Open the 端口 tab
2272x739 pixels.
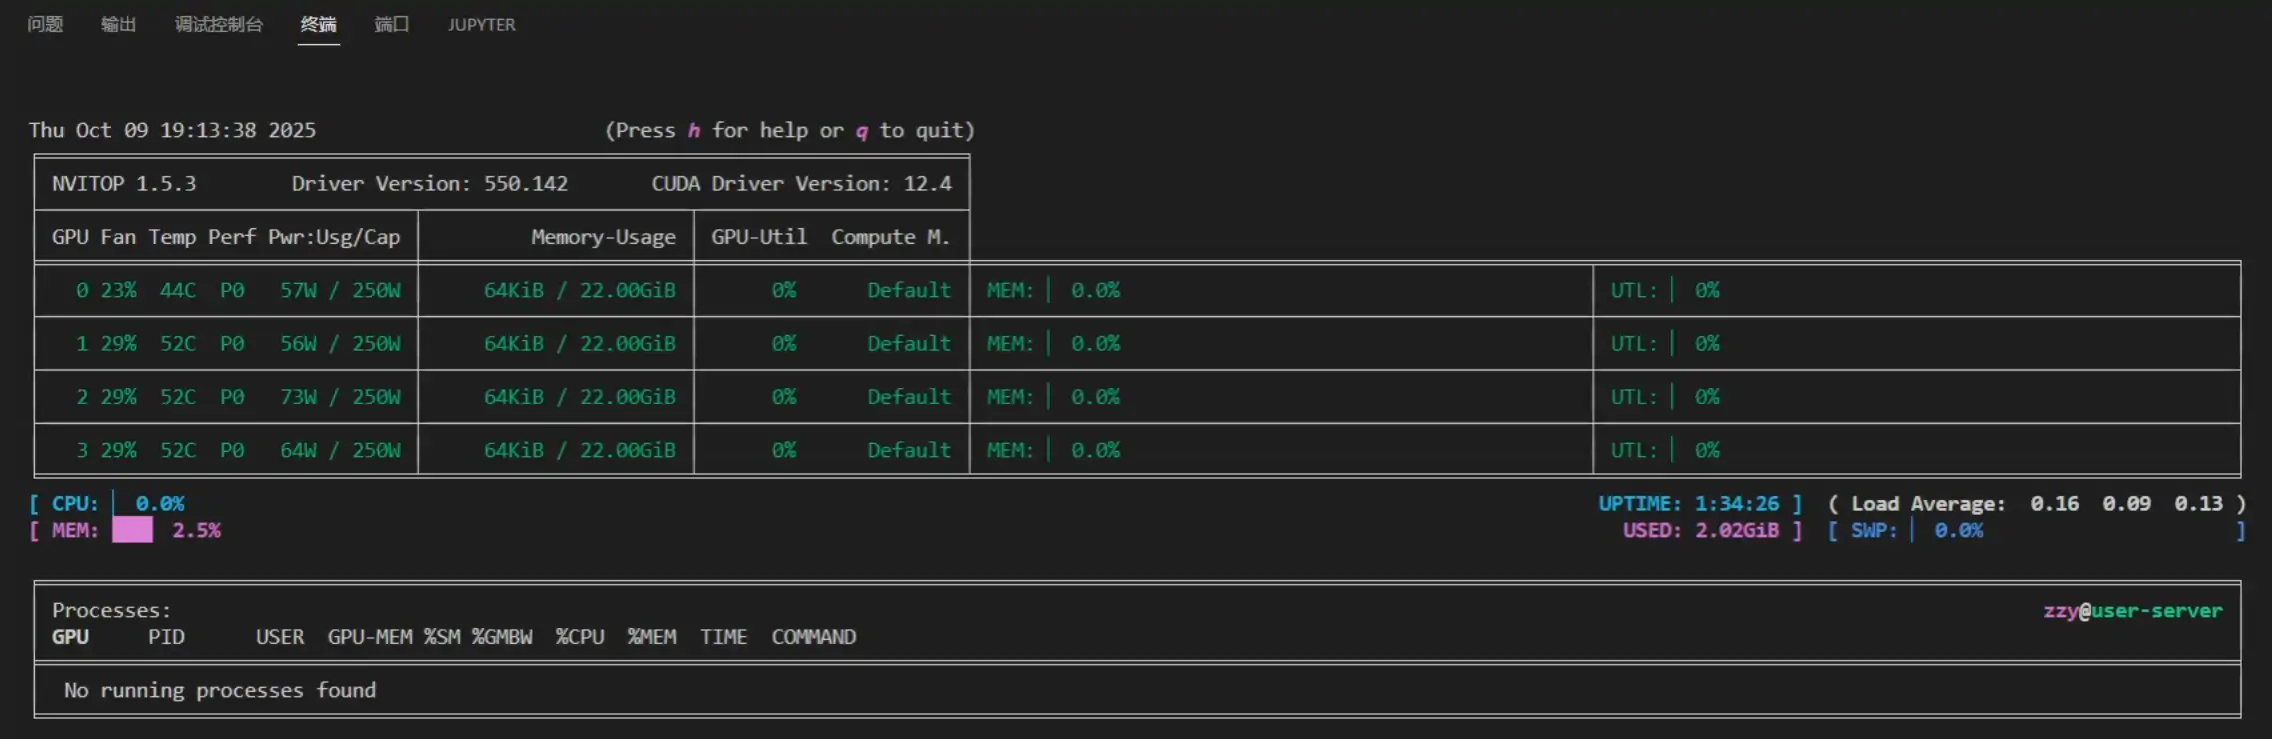click(x=391, y=24)
